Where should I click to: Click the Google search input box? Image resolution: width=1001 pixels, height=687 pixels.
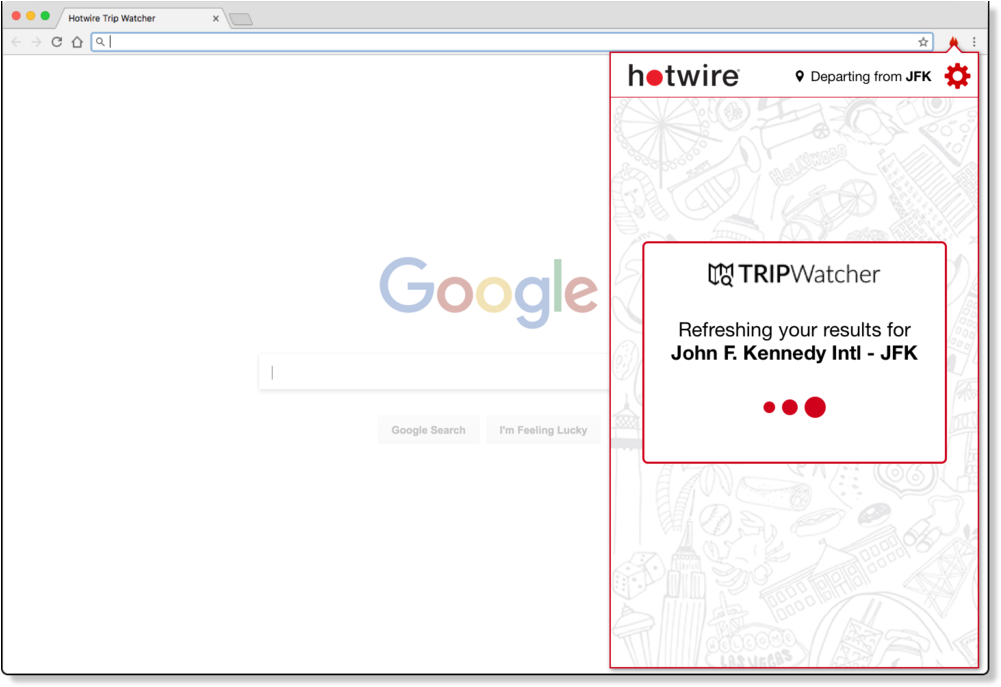click(434, 372)
